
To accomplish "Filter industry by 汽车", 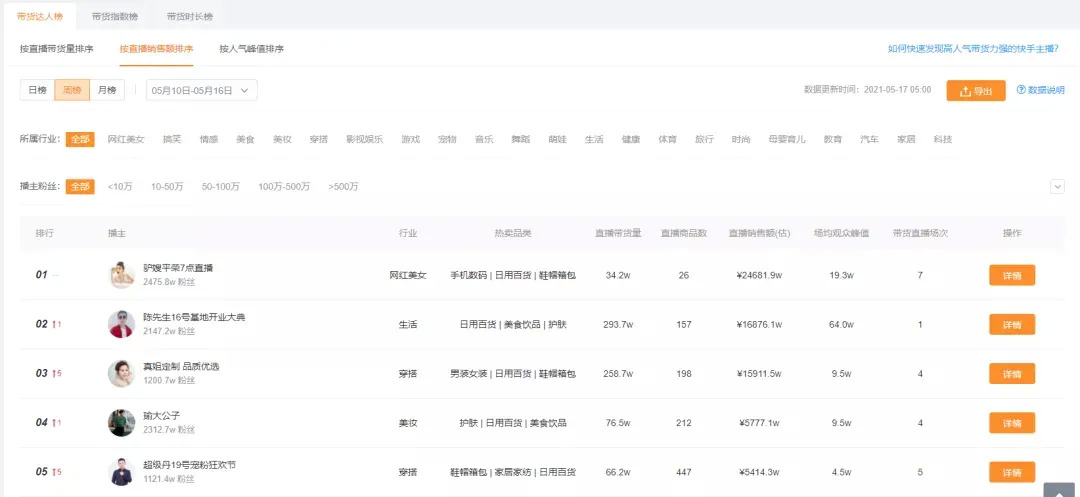I will pos(869,139).
